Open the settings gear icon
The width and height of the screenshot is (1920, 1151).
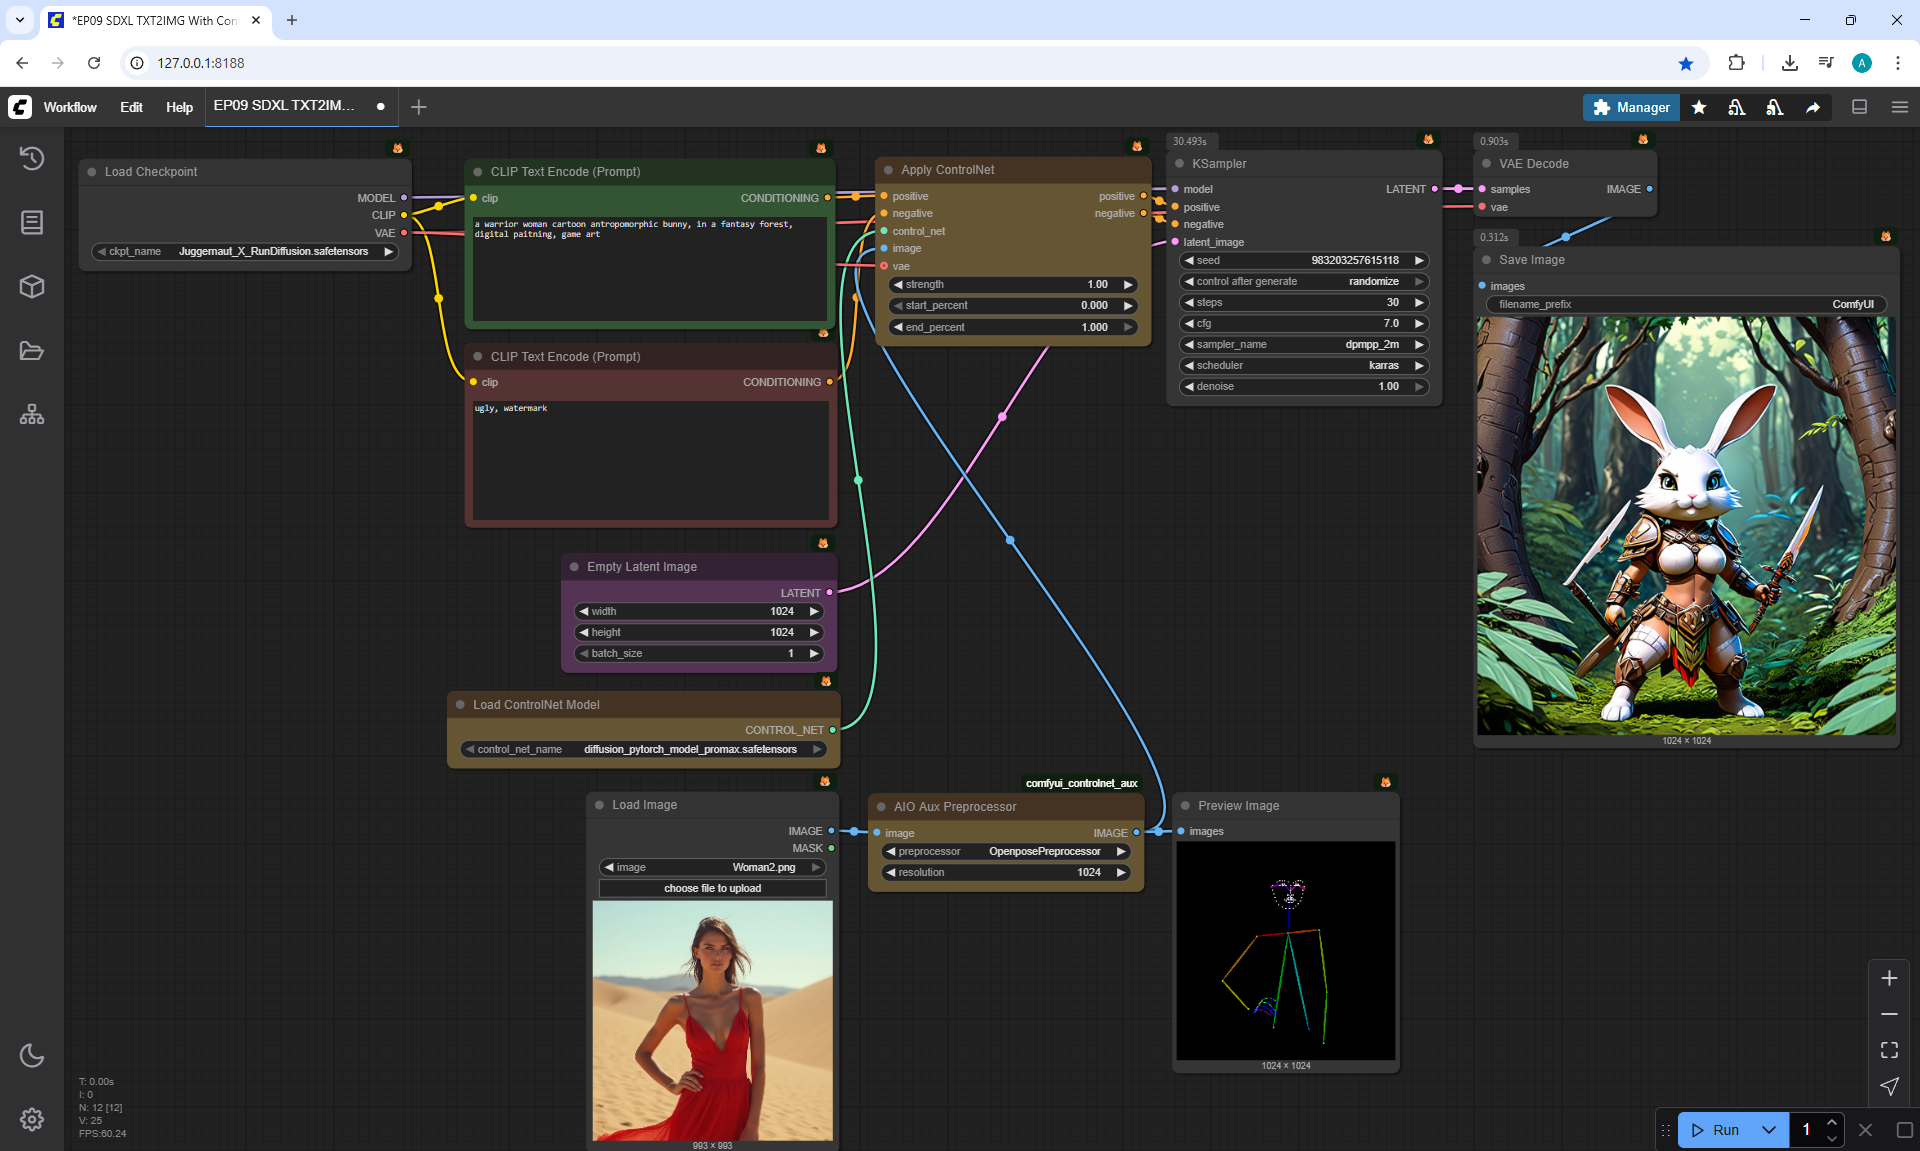pyautogui.click(x=32, y=1119)
